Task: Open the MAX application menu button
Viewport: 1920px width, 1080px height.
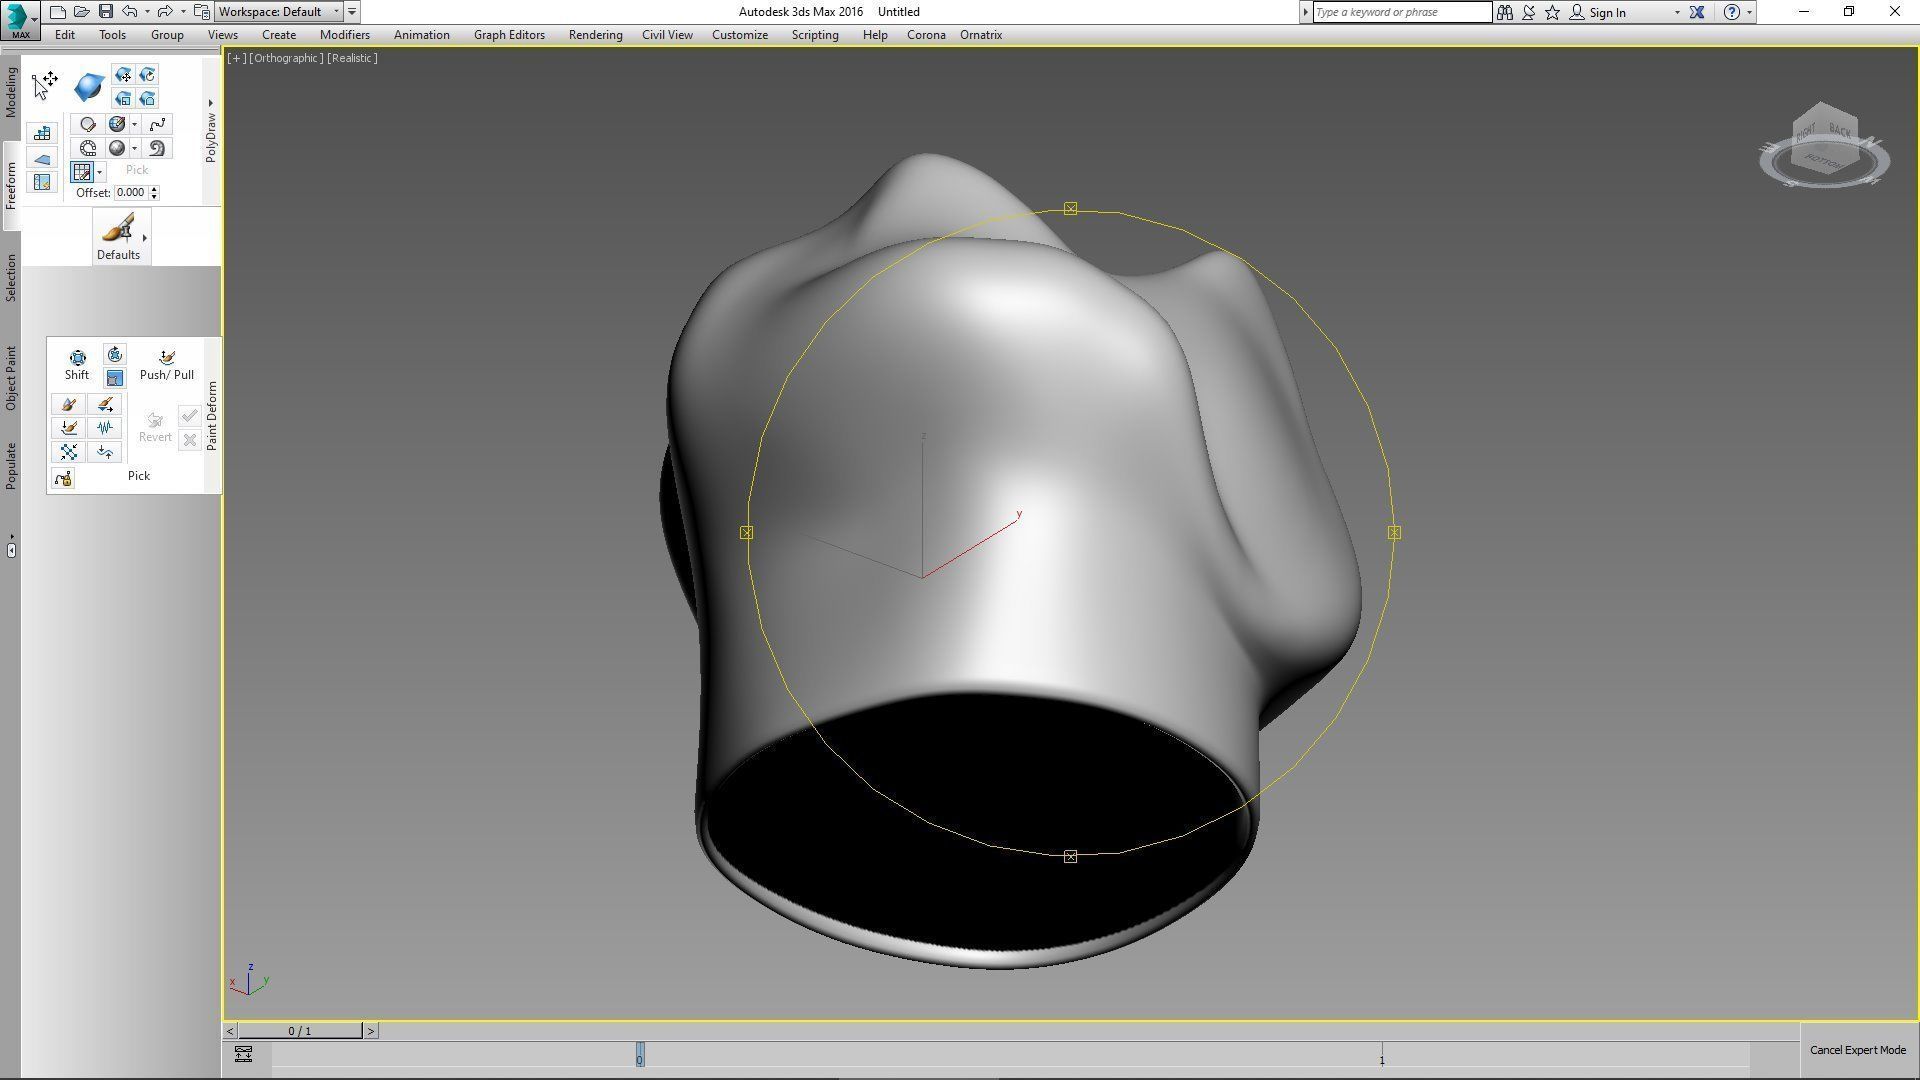Action: coord(20,19)
